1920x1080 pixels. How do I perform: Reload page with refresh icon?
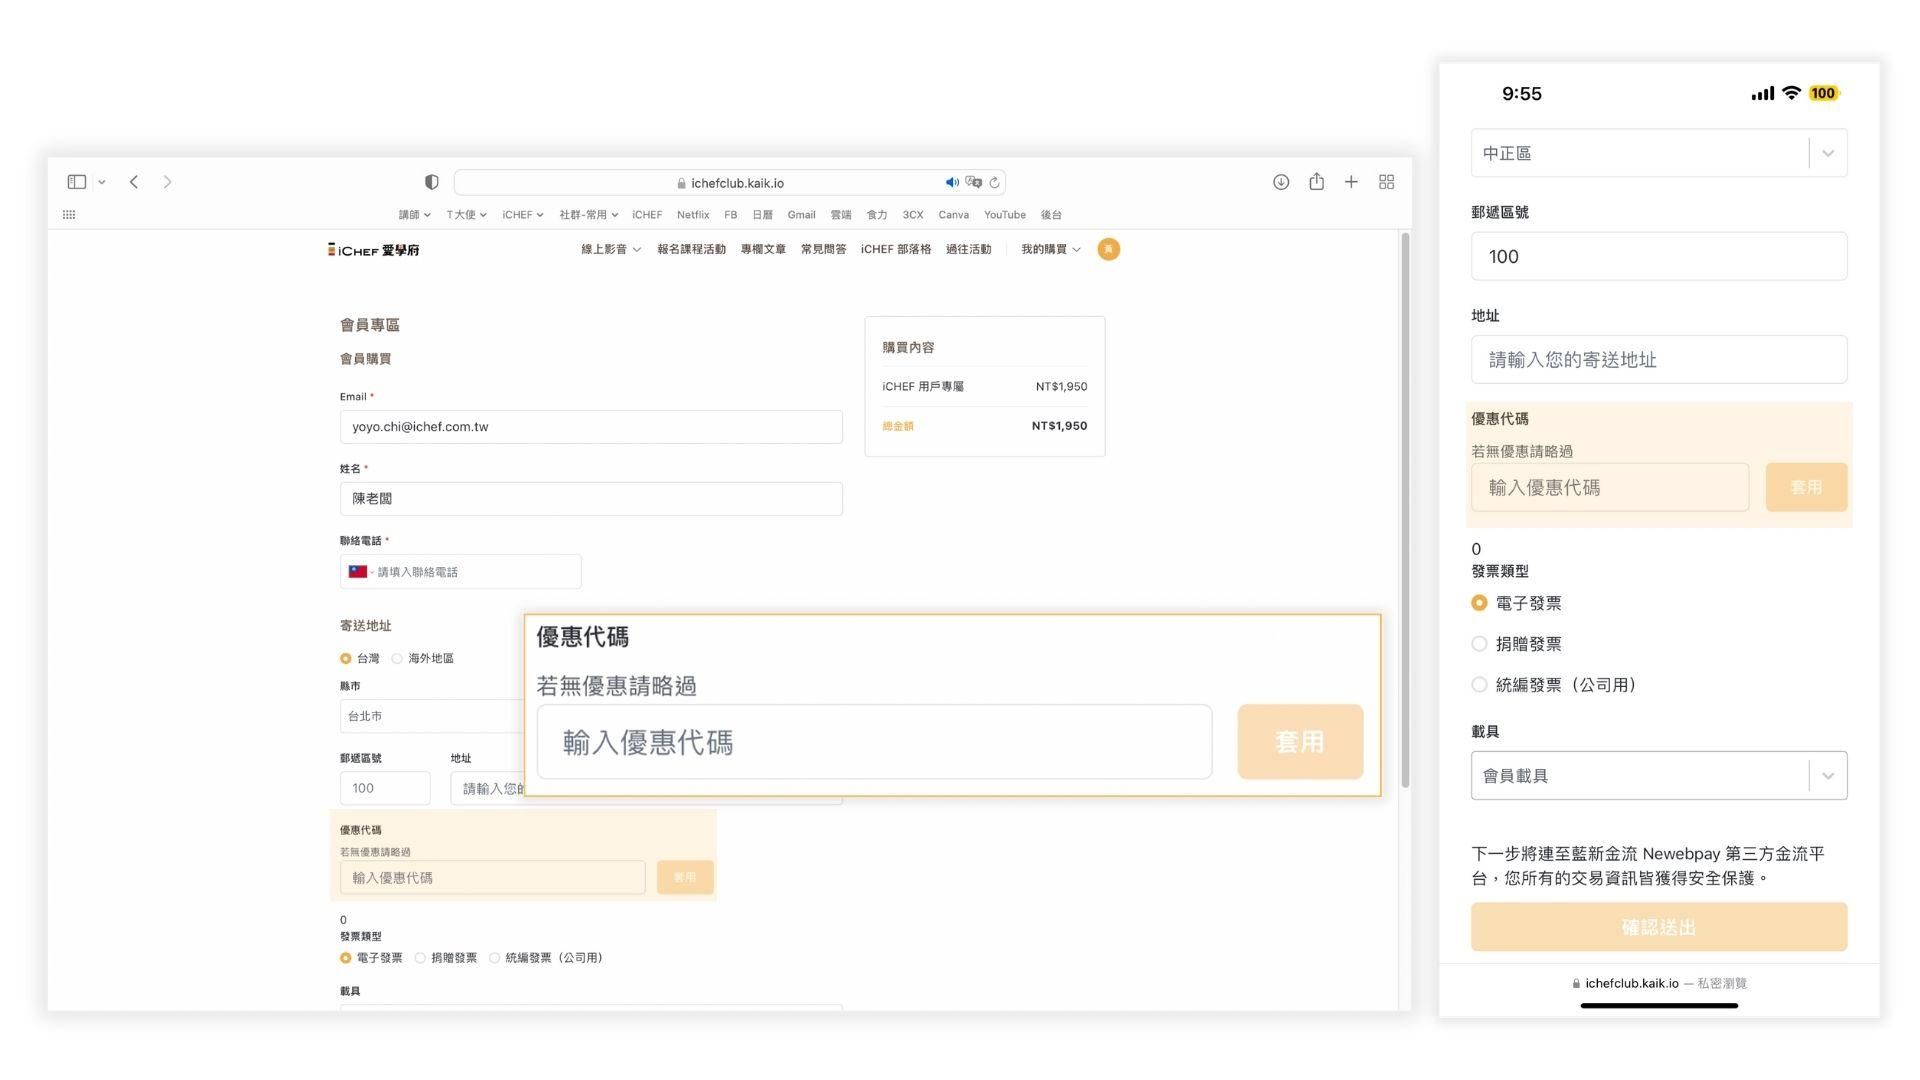tap(994, 183)
